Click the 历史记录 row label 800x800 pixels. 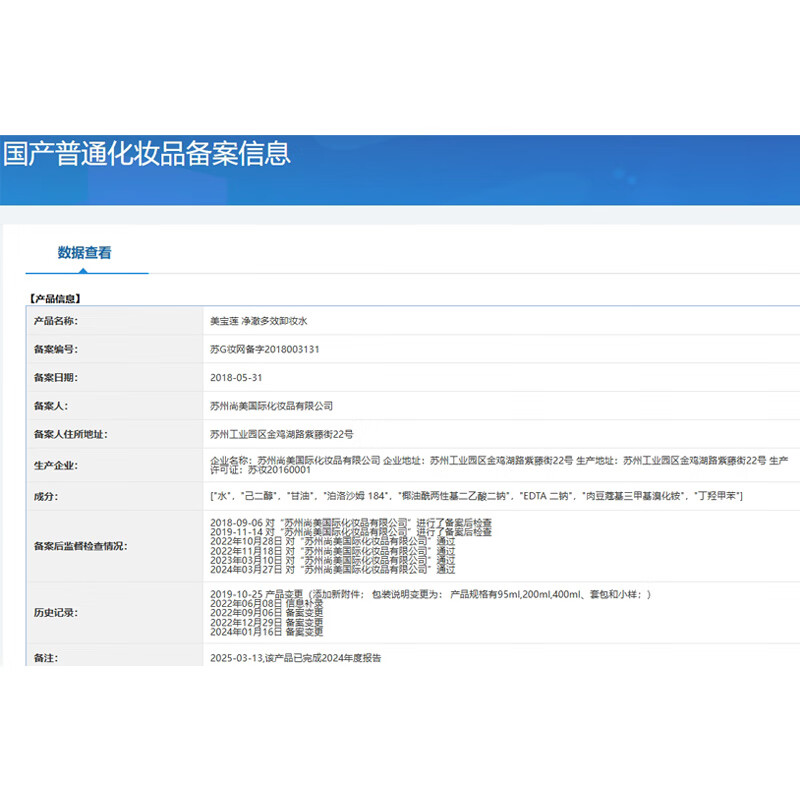[56, 613]
